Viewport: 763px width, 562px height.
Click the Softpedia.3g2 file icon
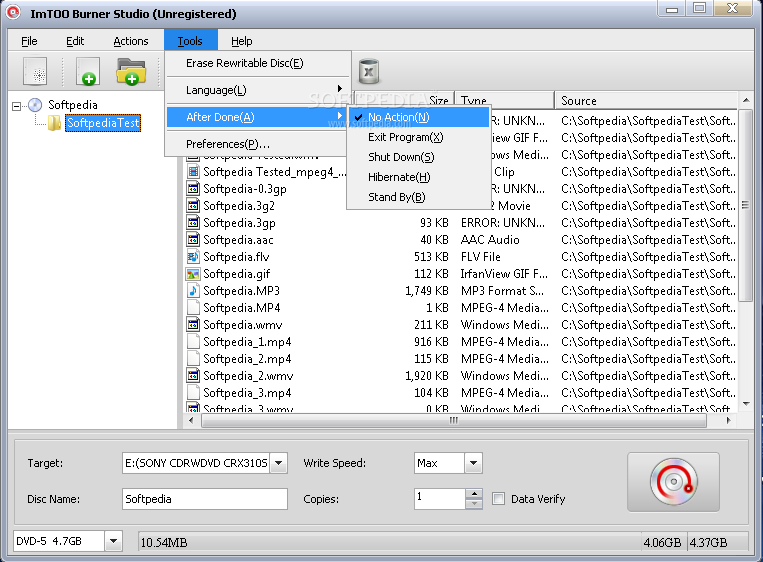[x=193, y=206]
